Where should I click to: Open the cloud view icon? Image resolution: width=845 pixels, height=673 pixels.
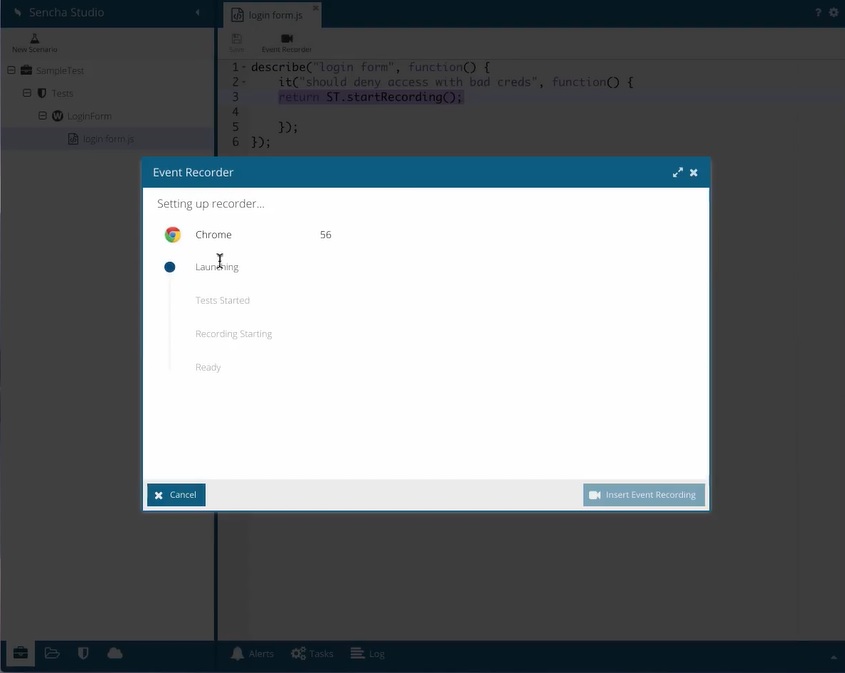[115, 654]
